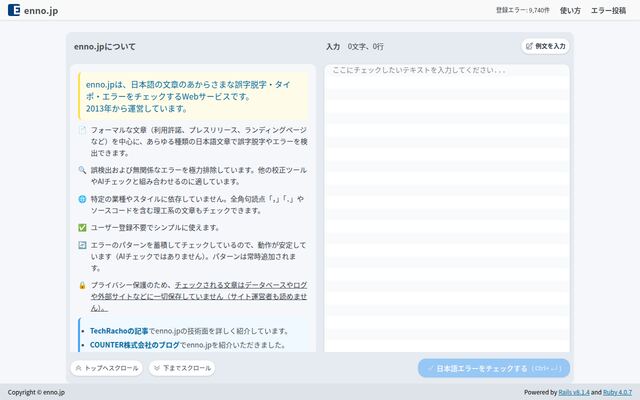Screen dimensions: 640x400
Task: Open the enno.jp home text link
Action: (41, 11)
